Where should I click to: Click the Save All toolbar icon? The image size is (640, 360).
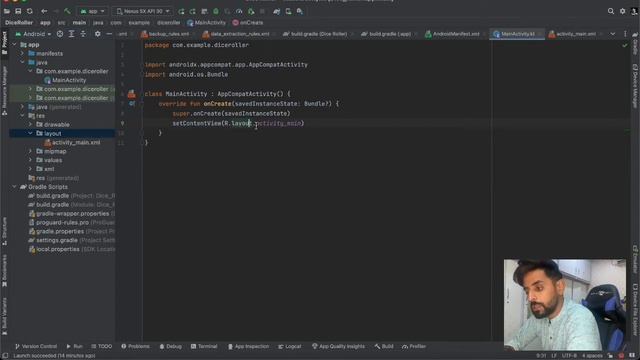18,11
